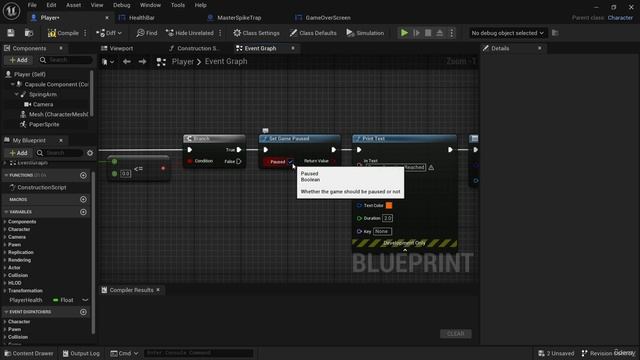Open the Output Log
Viewport: 640px width, 360px height.
coord(81,353)
